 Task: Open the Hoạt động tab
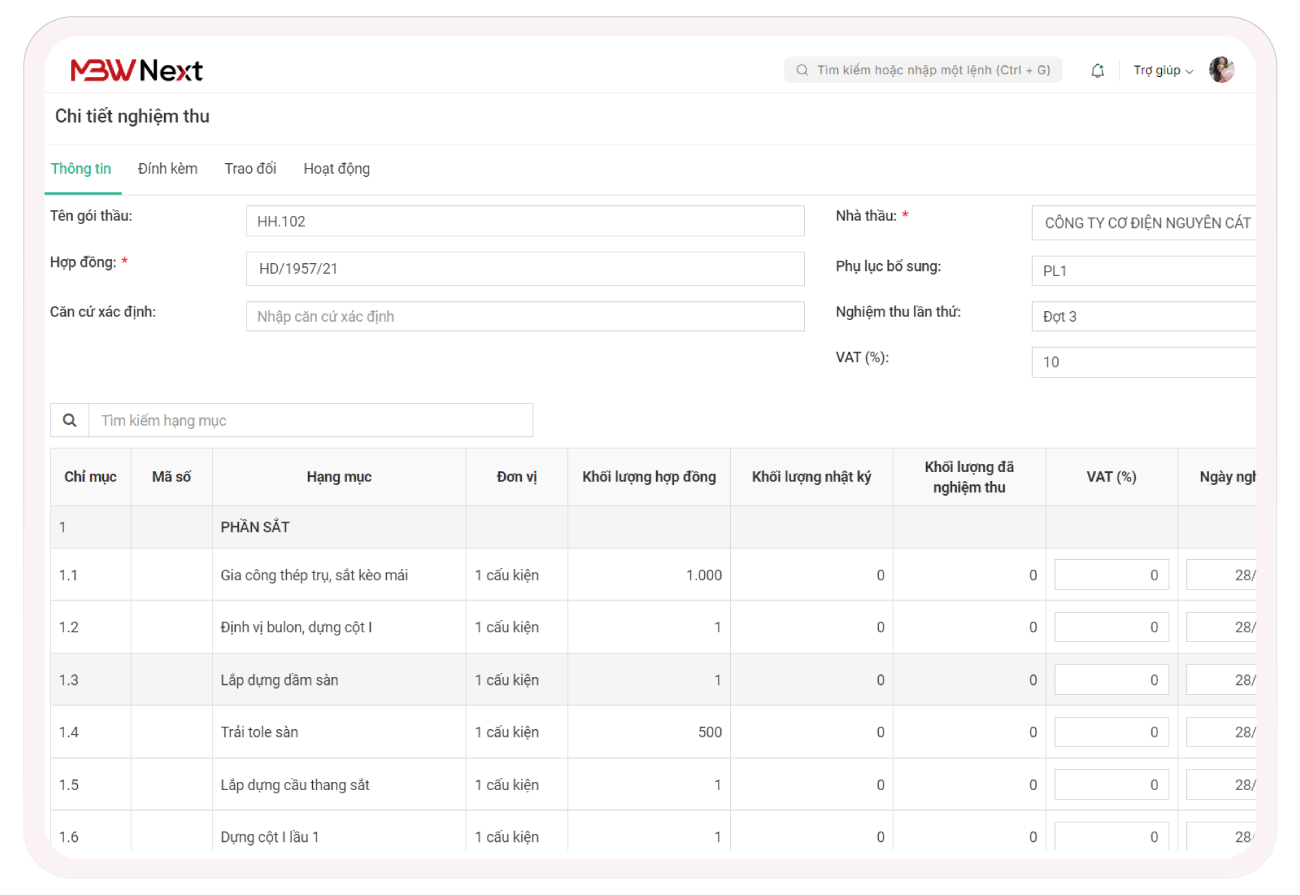[336, 169]
